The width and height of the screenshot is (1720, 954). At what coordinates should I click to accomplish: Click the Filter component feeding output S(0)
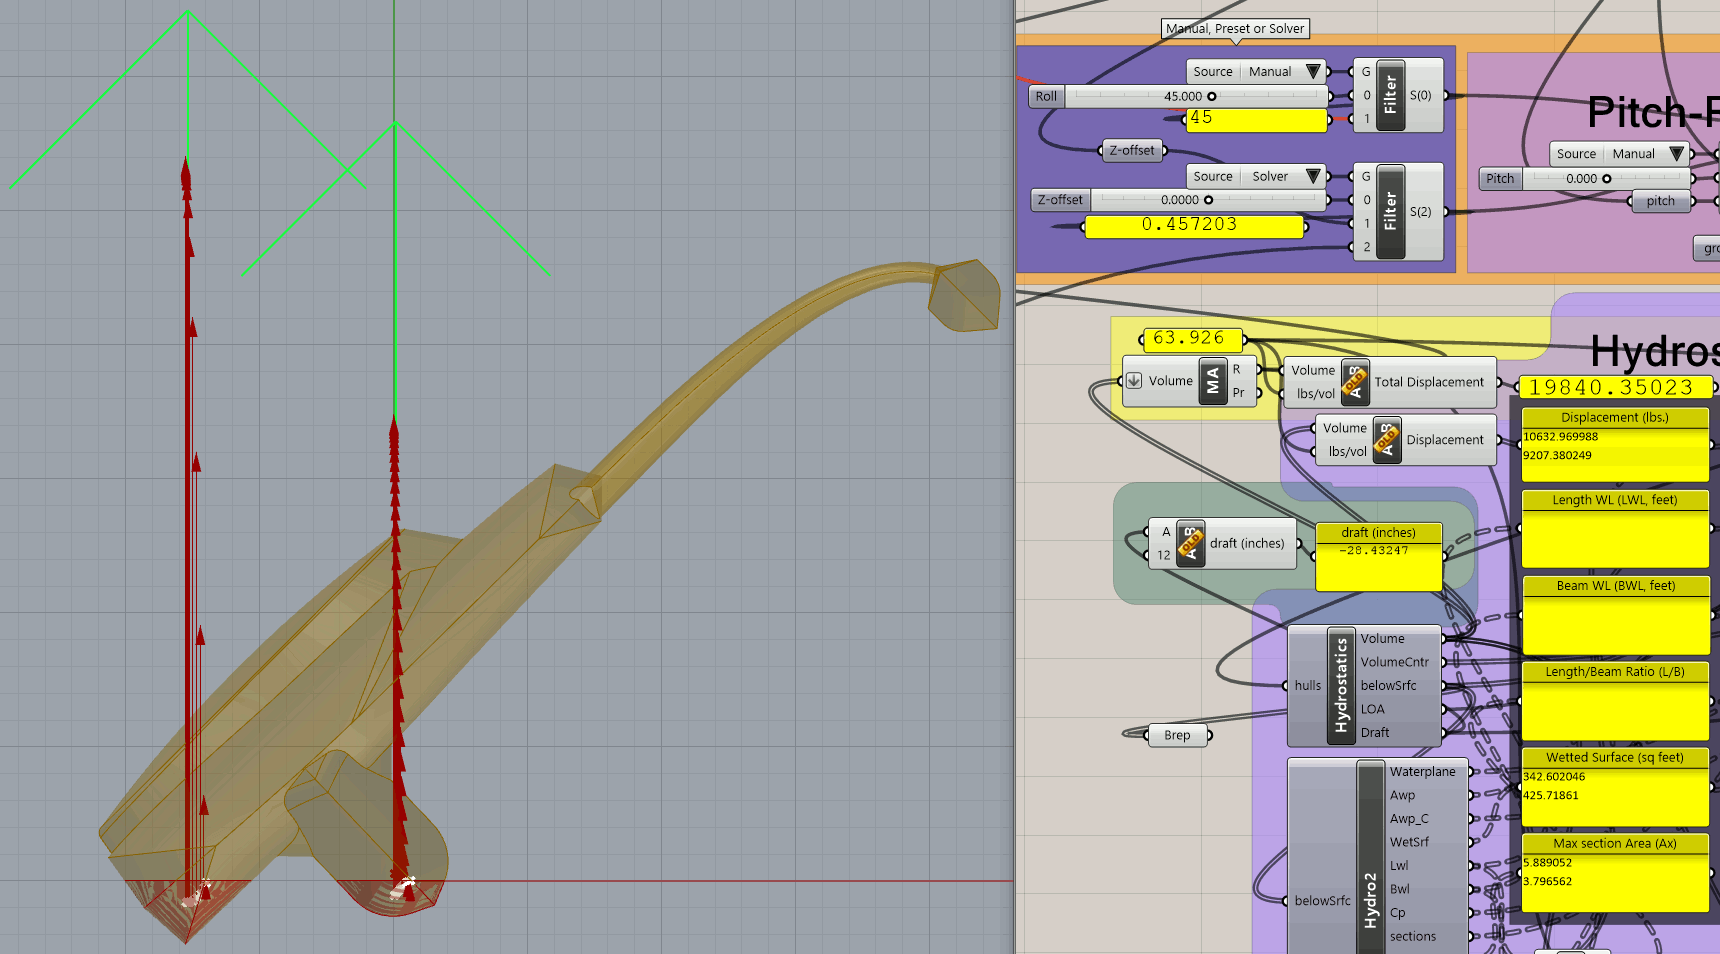(1390, 96)
